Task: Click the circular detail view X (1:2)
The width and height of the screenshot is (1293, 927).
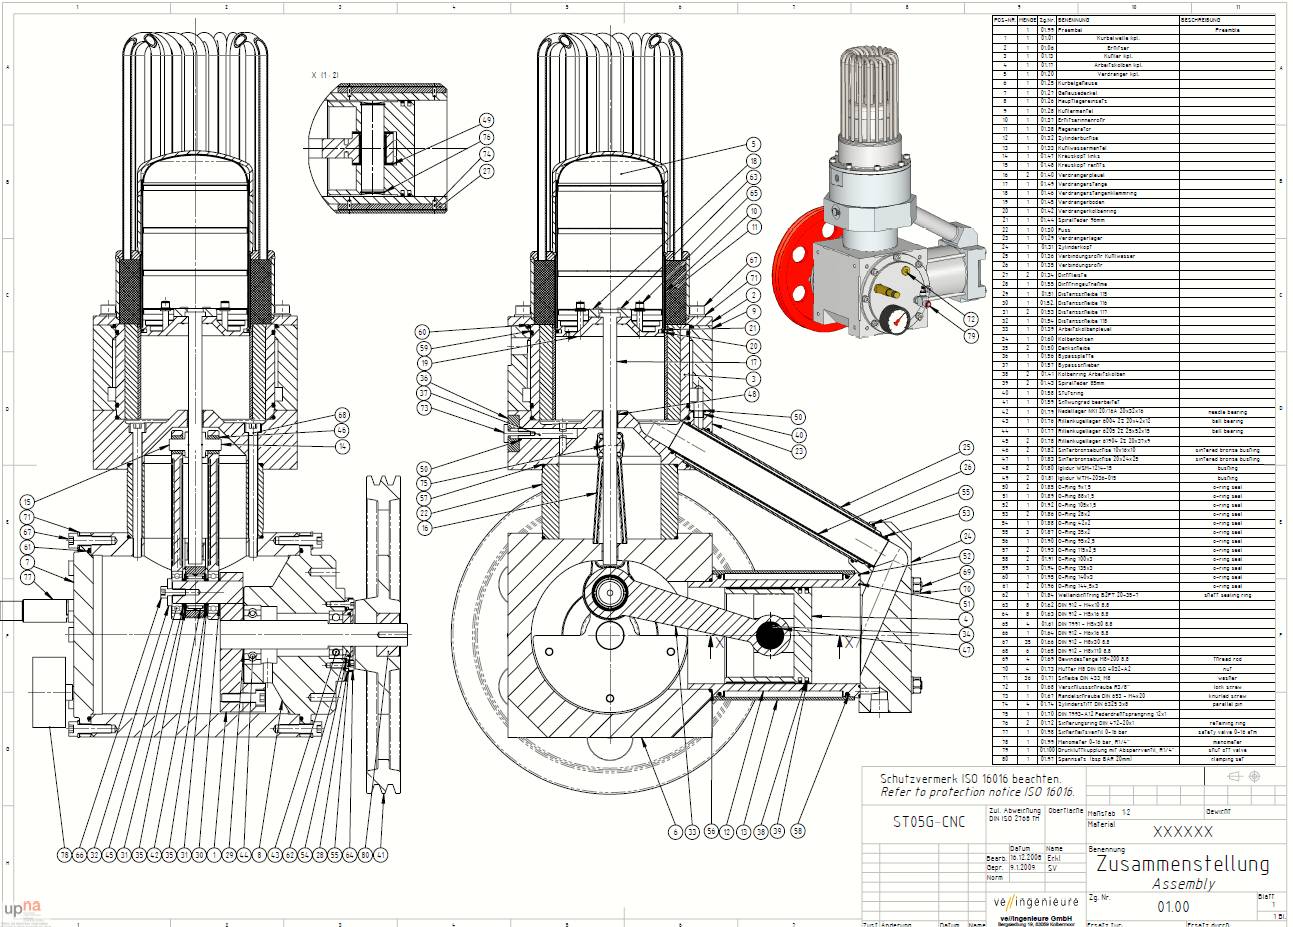Action: point(373,148)
